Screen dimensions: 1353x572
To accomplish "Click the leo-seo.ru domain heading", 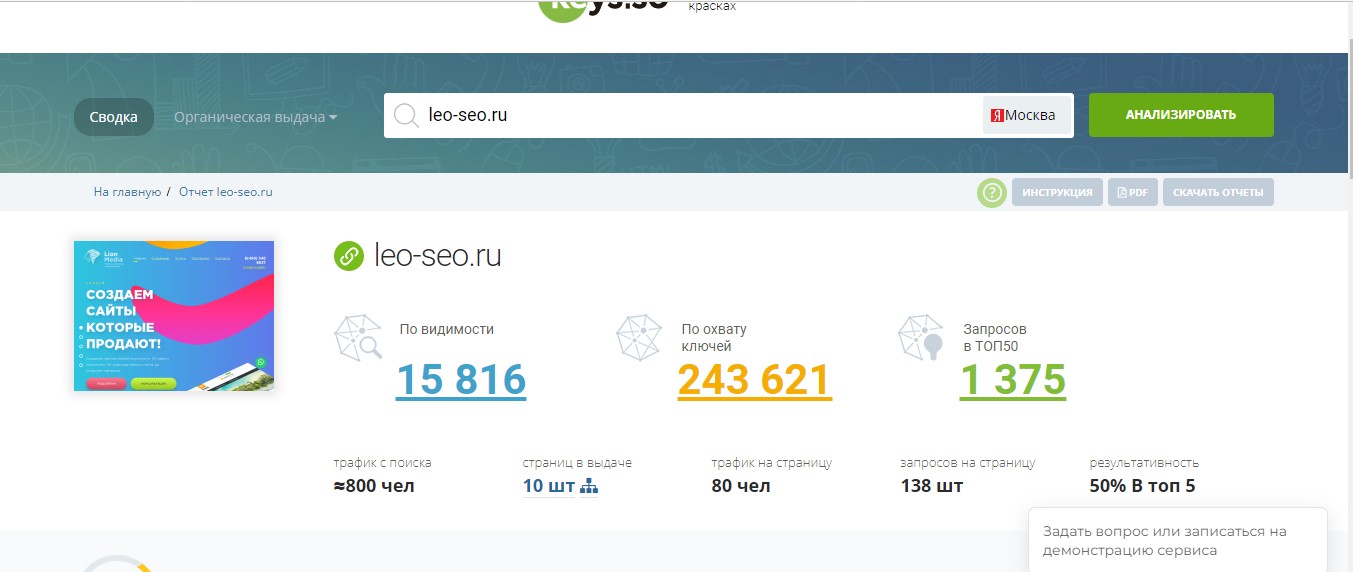I will coord(437,256).
